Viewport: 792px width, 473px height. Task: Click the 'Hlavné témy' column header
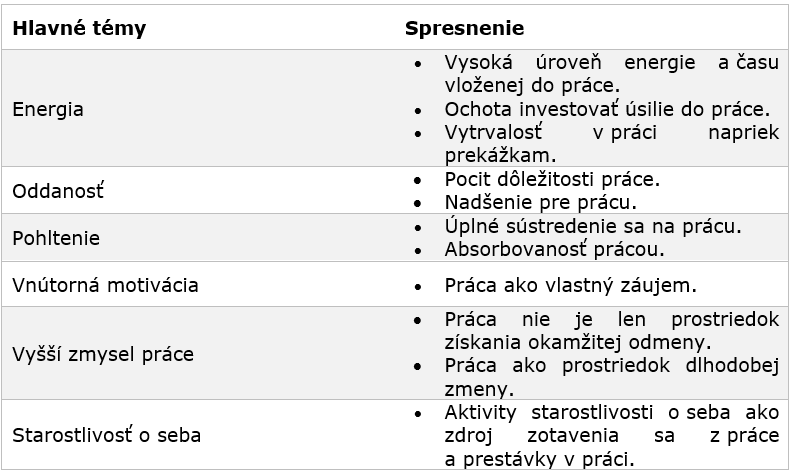tap(79, 28)
